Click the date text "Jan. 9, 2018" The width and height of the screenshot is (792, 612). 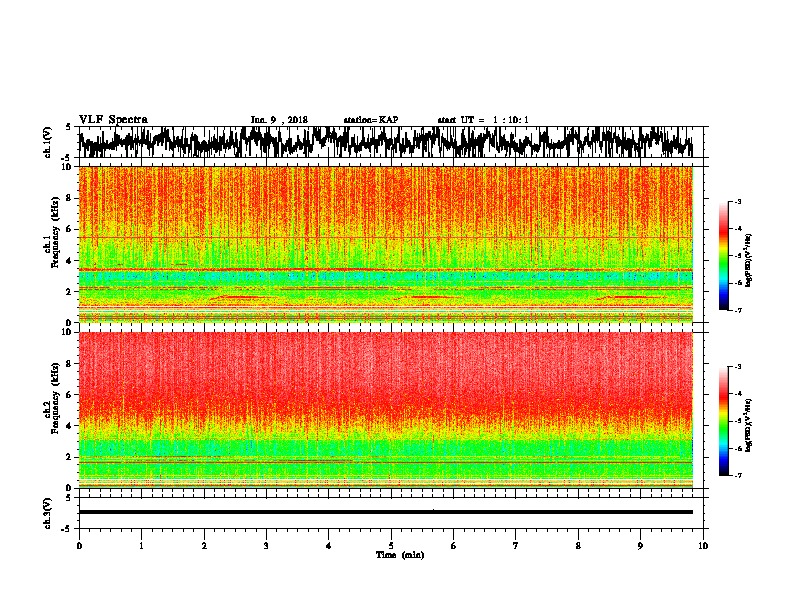click(x=279, y=120)
